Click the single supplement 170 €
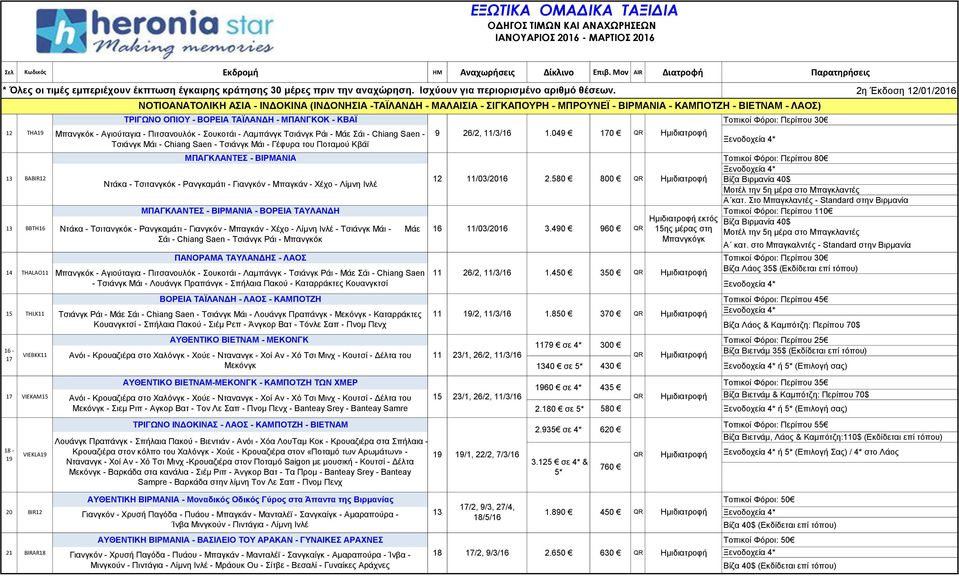The height and width of the screenshot is (576, 959). (610, 133)
